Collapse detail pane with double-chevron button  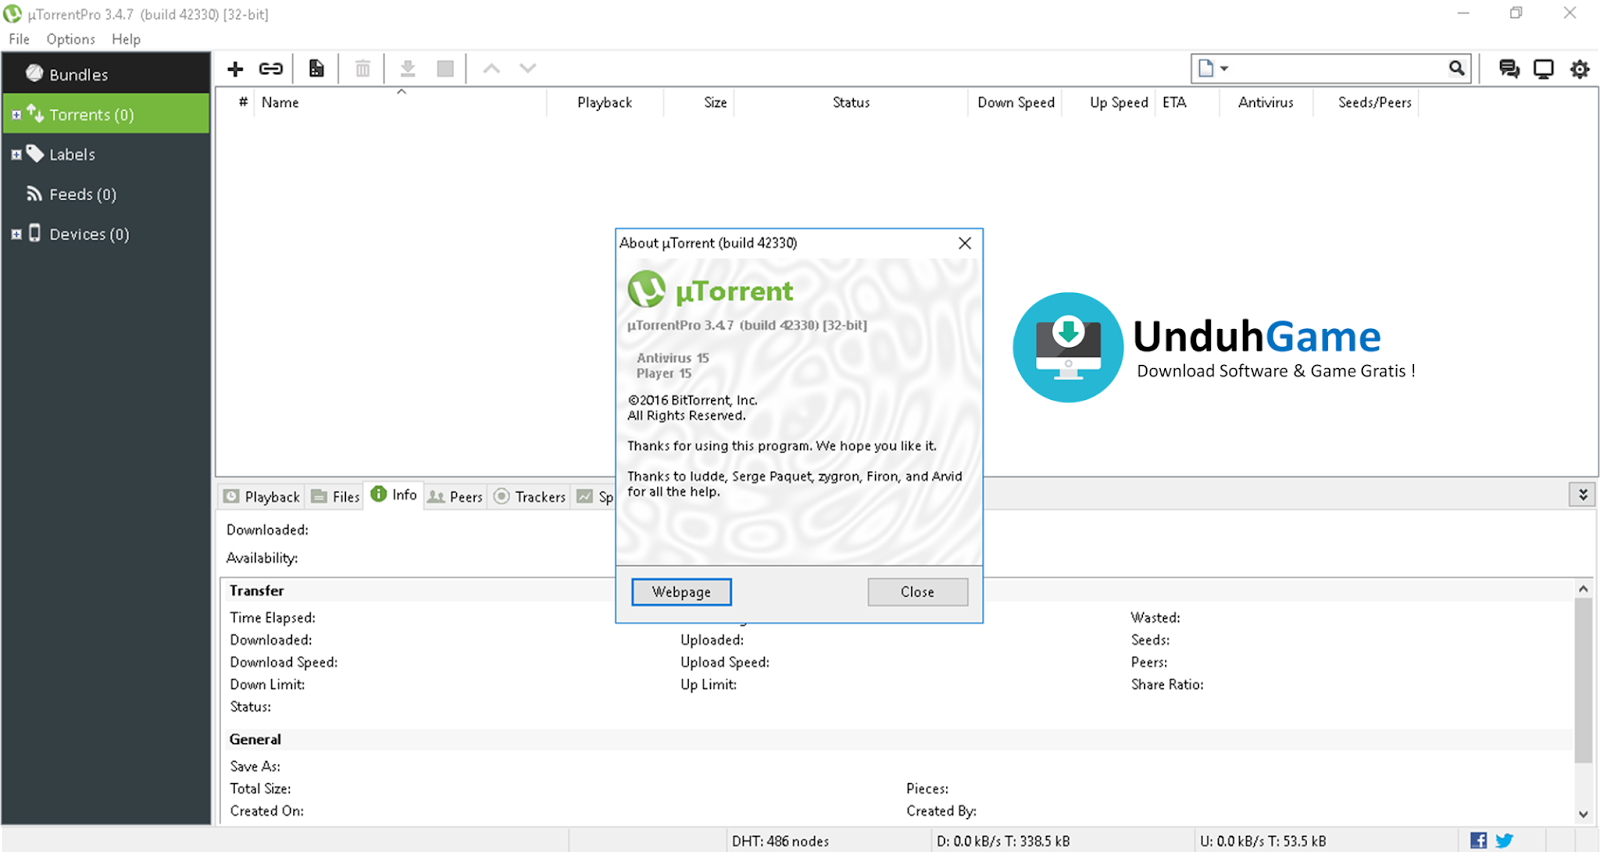pyautogui.click(x=1582, y=494)
